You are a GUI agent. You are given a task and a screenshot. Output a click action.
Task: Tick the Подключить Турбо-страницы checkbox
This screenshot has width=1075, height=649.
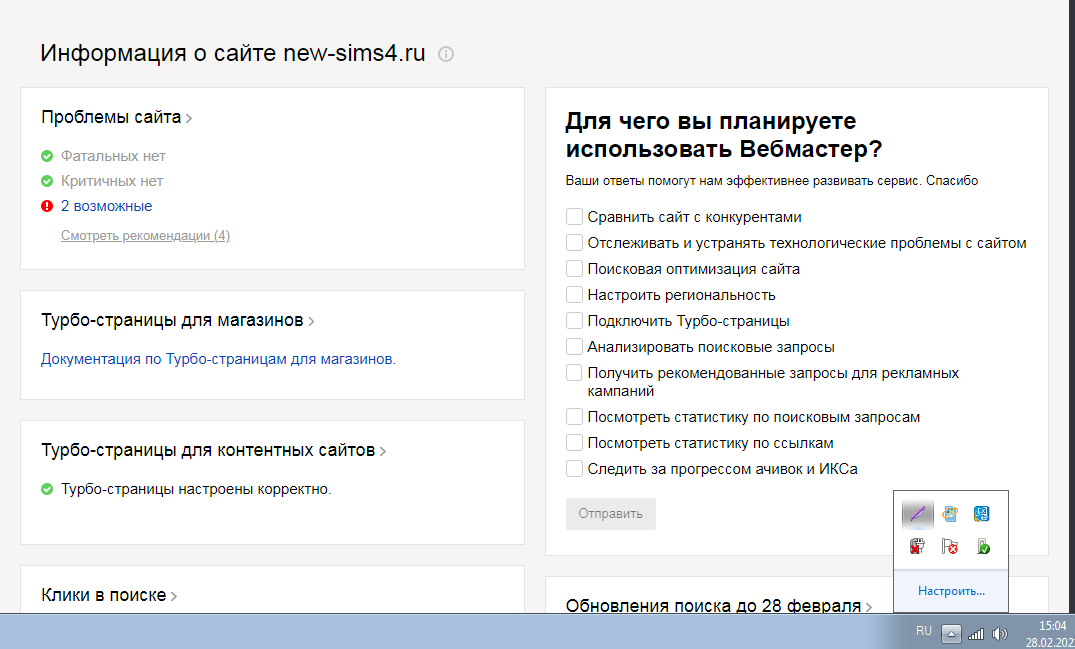[574, 320]
